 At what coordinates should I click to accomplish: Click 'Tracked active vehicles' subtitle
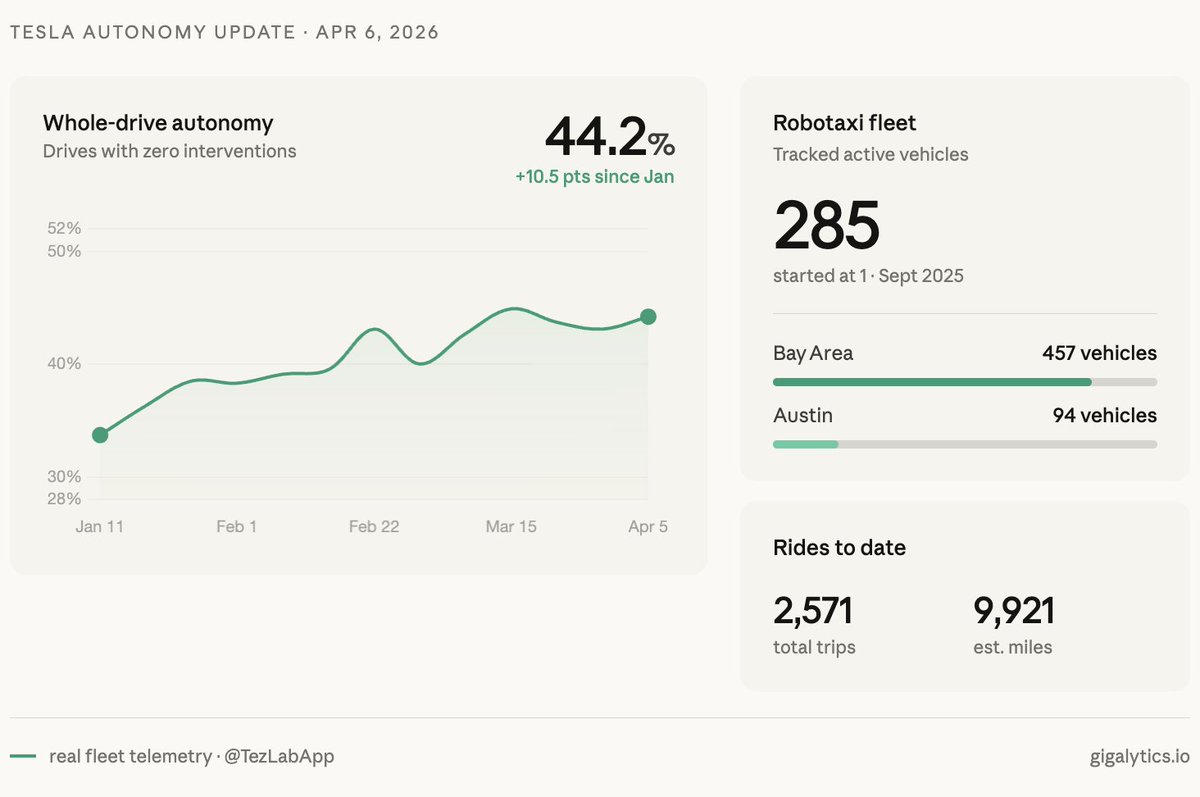click(x=871, y=155)
